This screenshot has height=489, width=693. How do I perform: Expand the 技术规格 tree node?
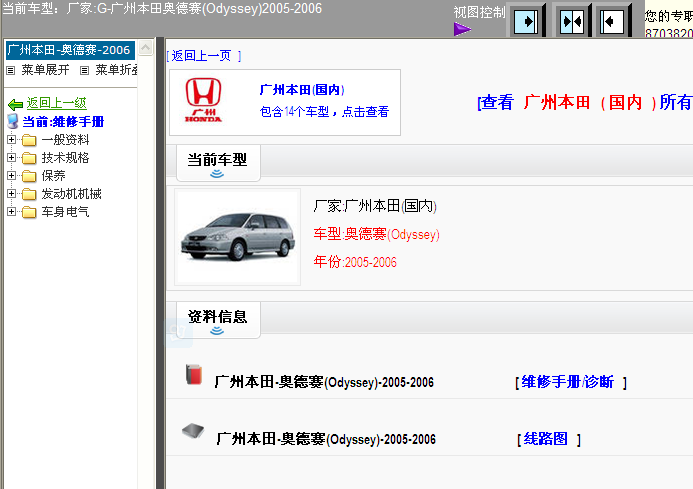(11, 157)
